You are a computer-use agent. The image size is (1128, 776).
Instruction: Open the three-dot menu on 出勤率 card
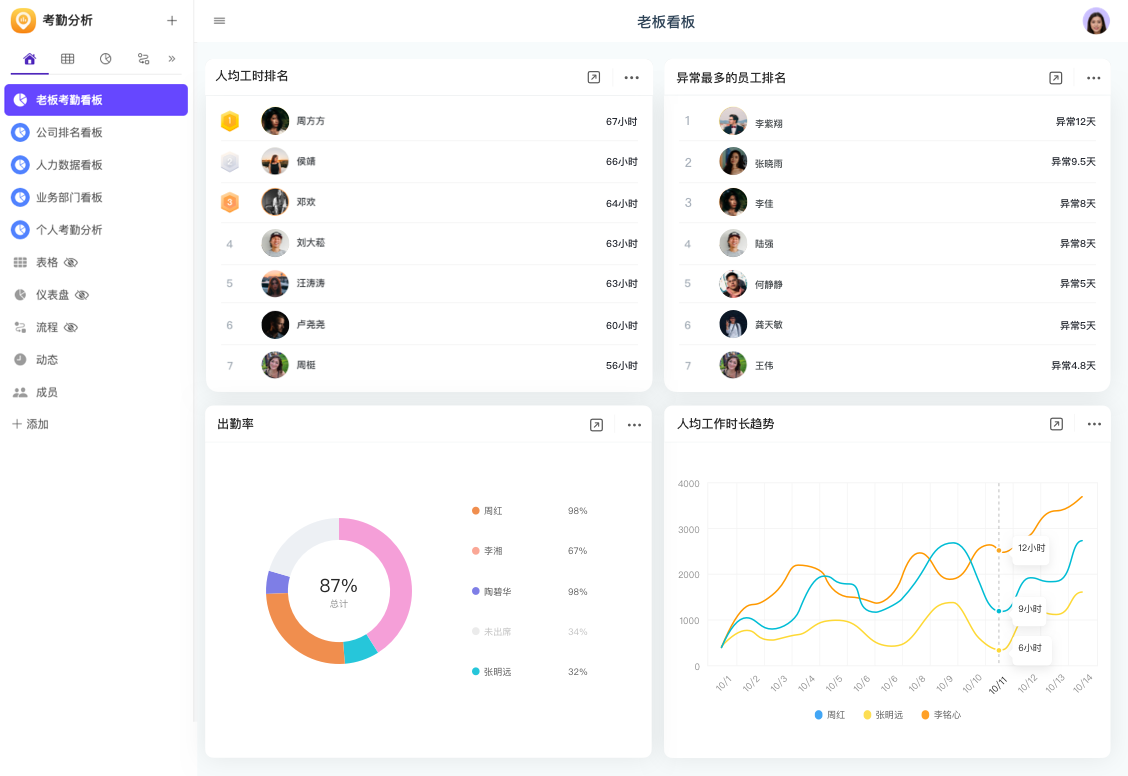(x=634, y=425)
